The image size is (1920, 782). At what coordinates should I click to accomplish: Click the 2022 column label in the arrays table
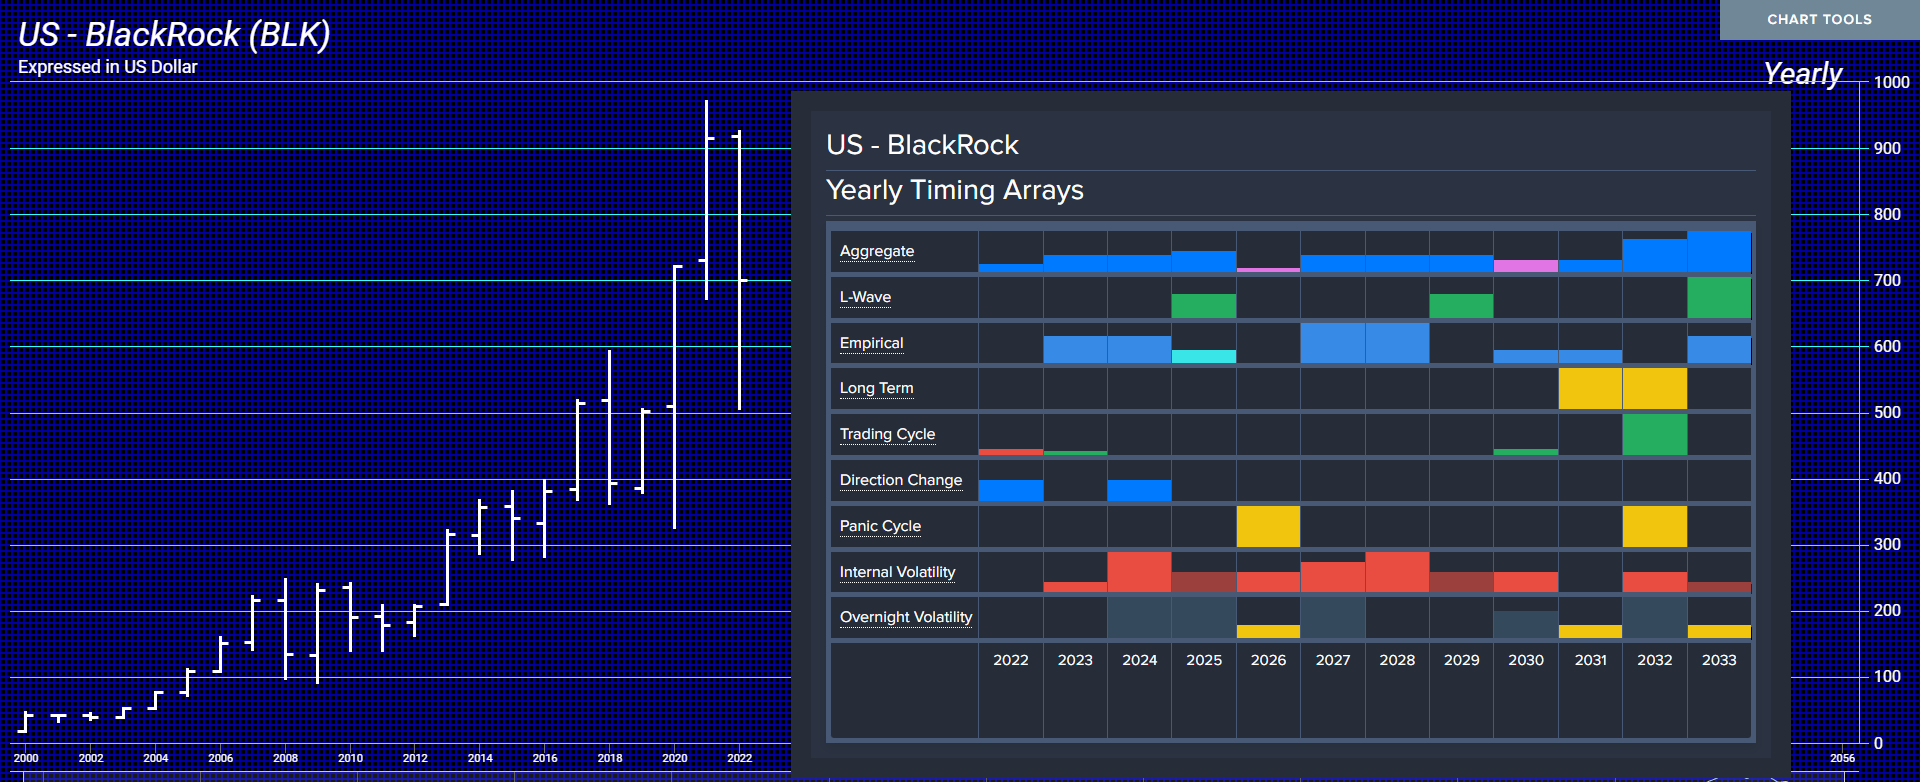coord(1011,660)
